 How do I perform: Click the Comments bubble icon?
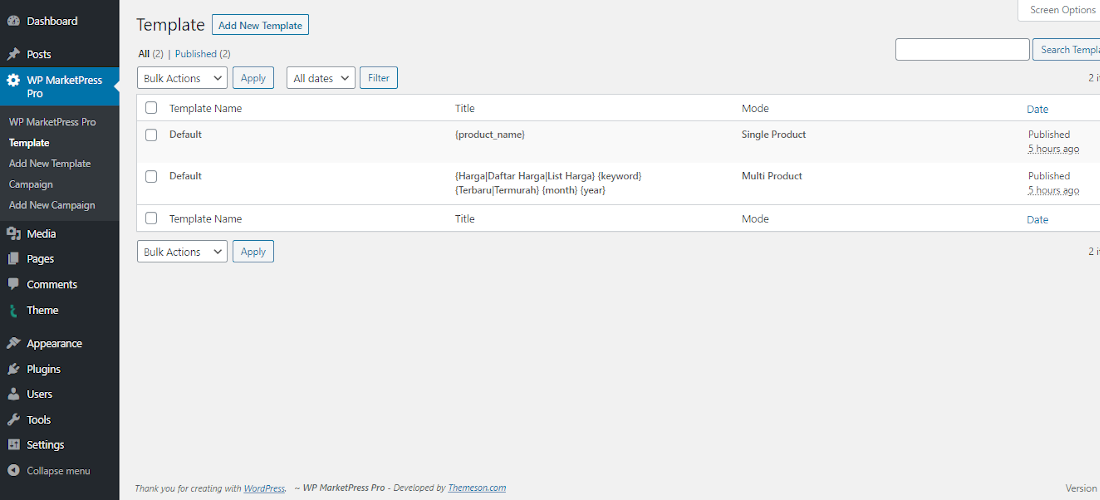coord(13,284)
